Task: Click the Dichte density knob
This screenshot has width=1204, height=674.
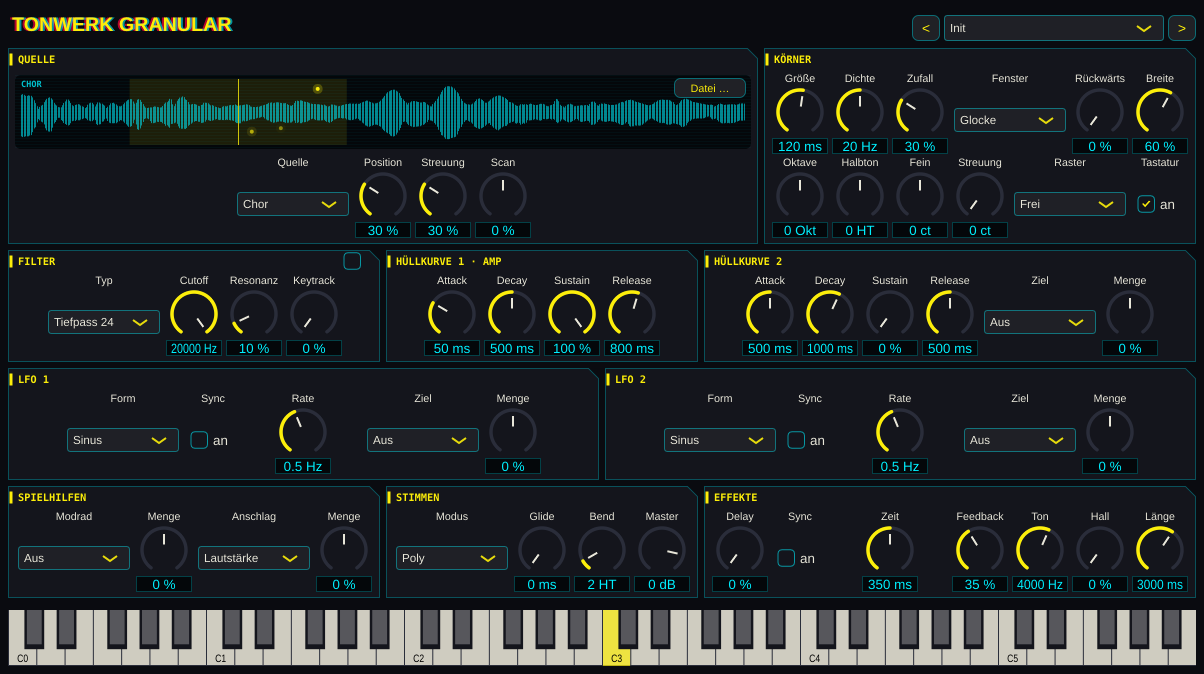Action: point(860,112)
